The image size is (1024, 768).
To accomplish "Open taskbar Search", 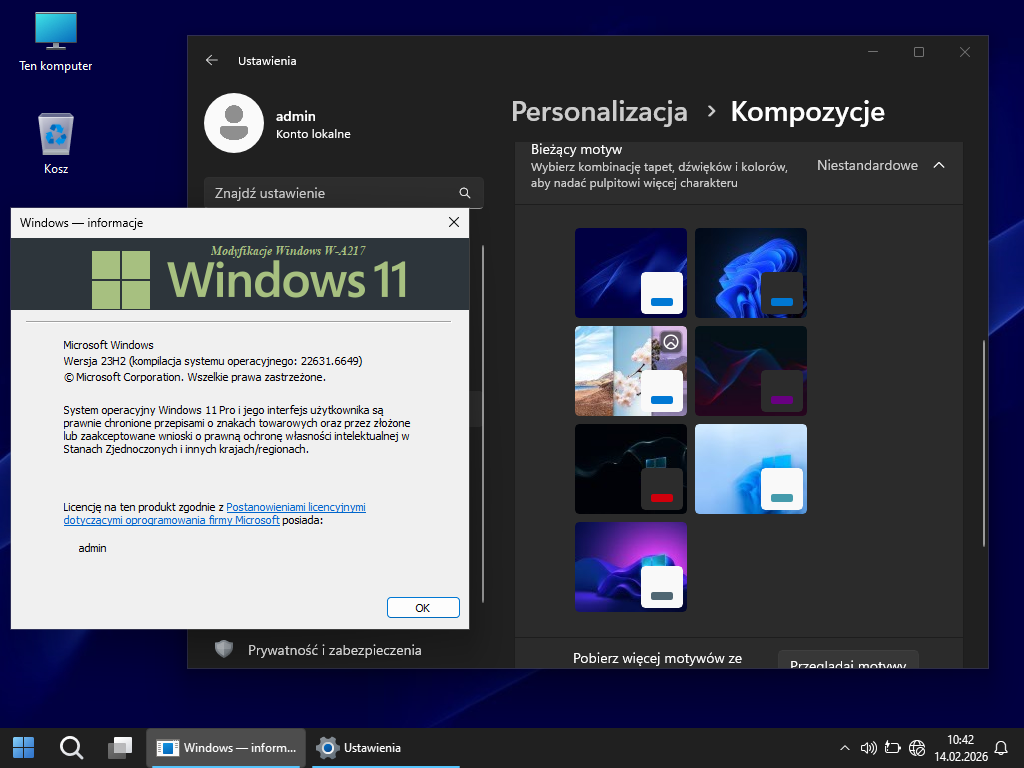I will tap(71, 747).
